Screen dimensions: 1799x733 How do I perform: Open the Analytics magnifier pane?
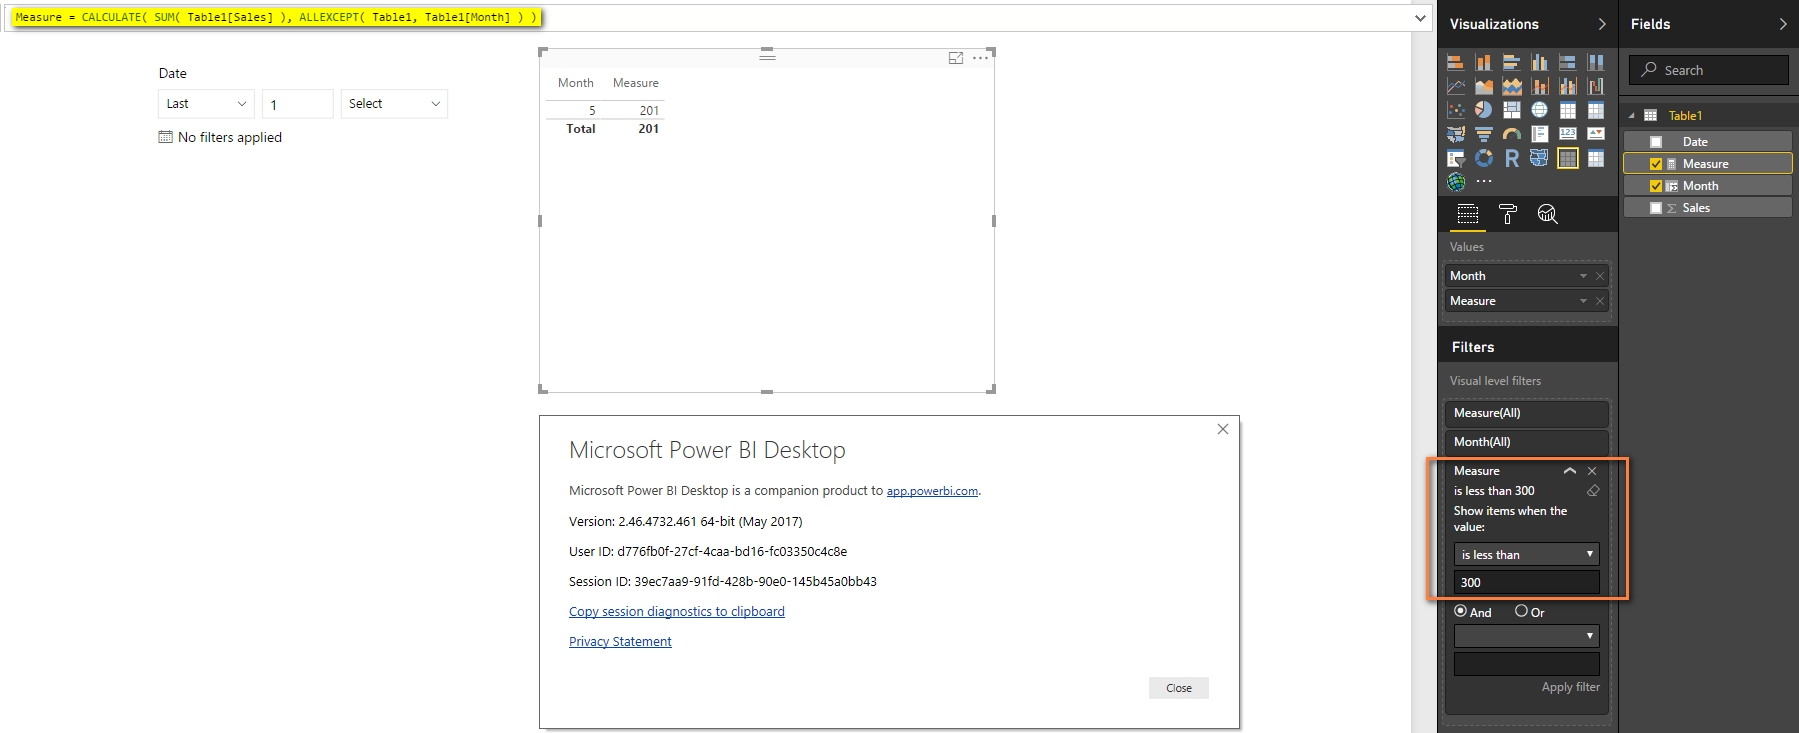pos(1547,213)
